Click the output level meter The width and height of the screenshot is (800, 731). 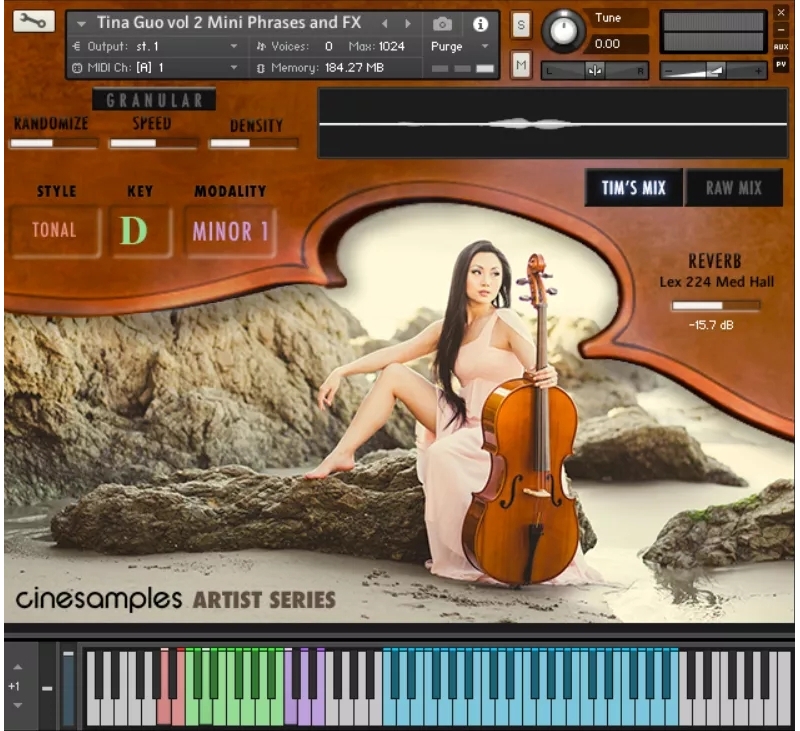pyautogui.click(x=713, y=32)
